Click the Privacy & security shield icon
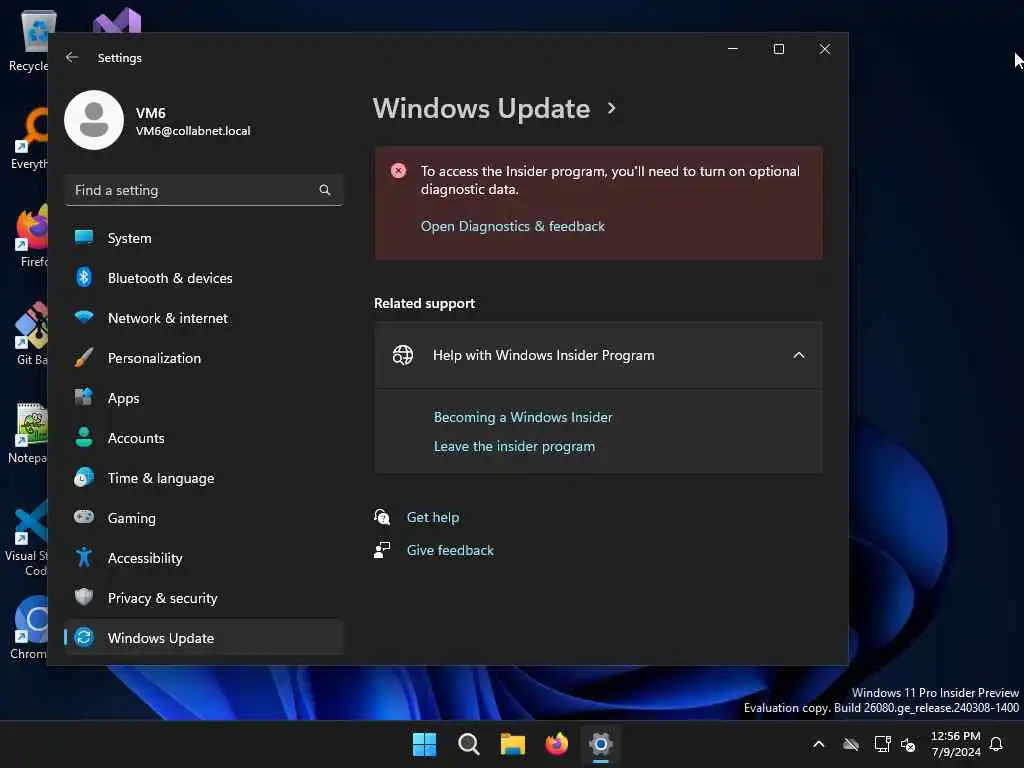1024x768 pixels. 84,597
